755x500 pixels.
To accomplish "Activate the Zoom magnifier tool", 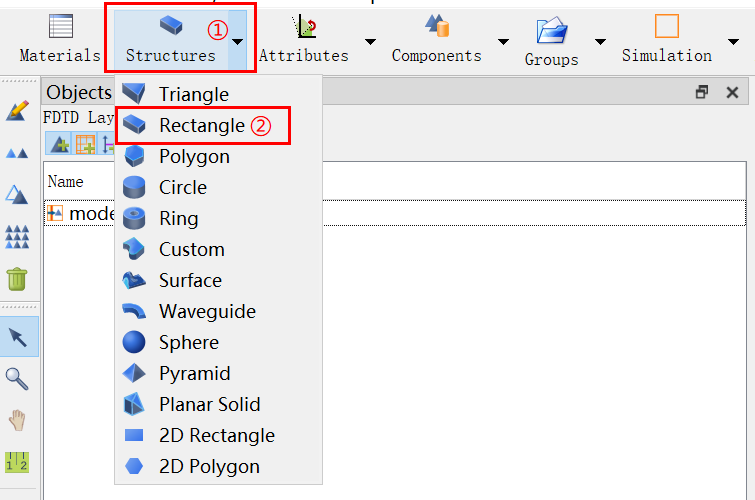I will point(18,378).
